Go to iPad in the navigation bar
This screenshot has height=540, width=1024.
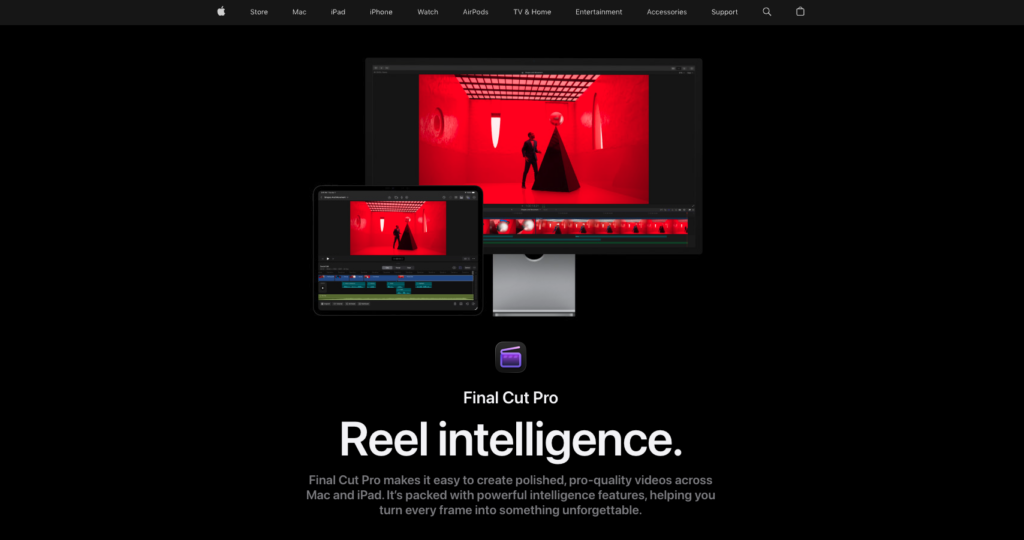click(x=338, y=12)
